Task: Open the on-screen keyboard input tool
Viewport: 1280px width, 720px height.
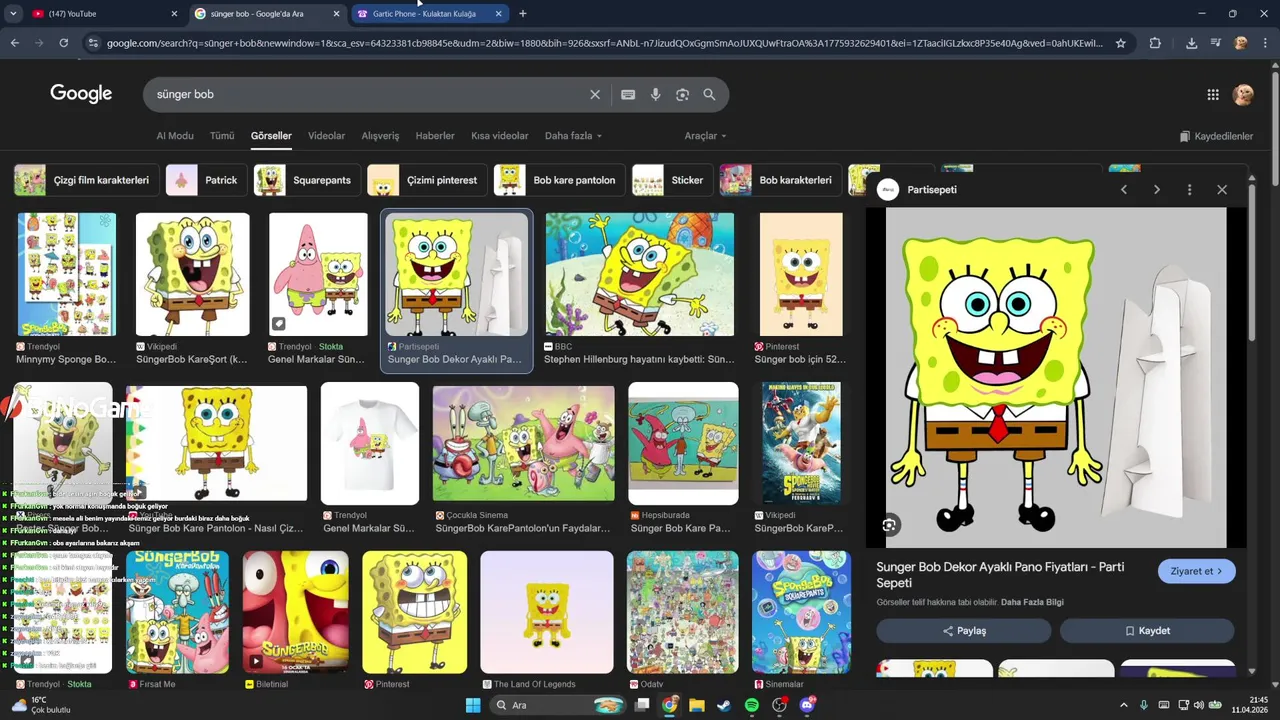Action: coord(628,94)
